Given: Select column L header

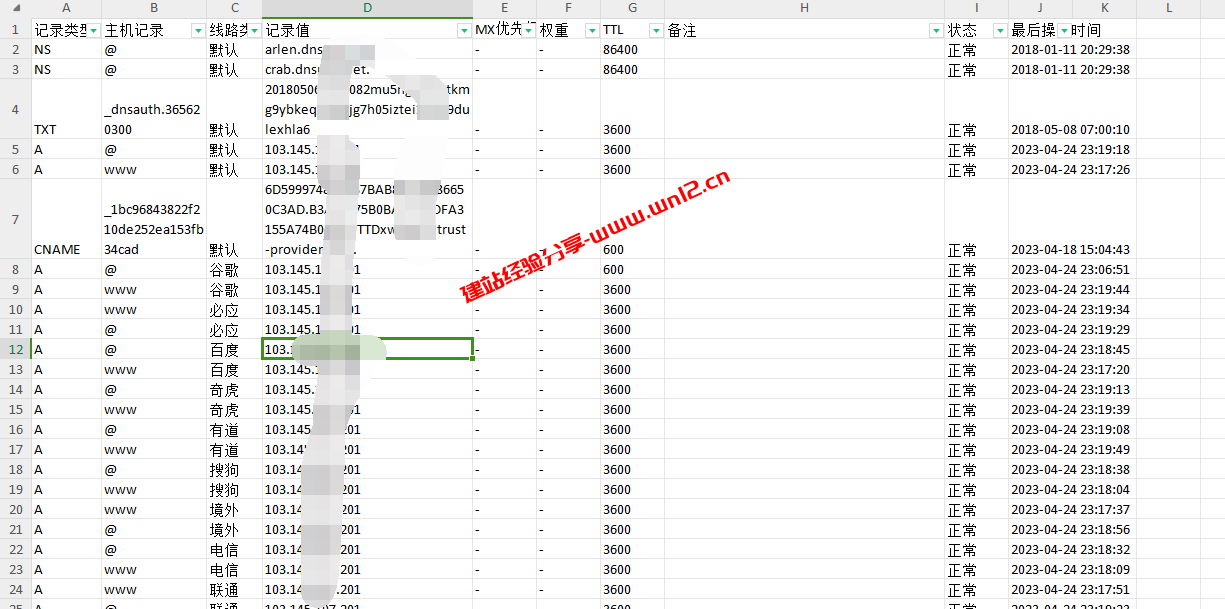Looking at the screenshot, I should tap(1168, 8).
